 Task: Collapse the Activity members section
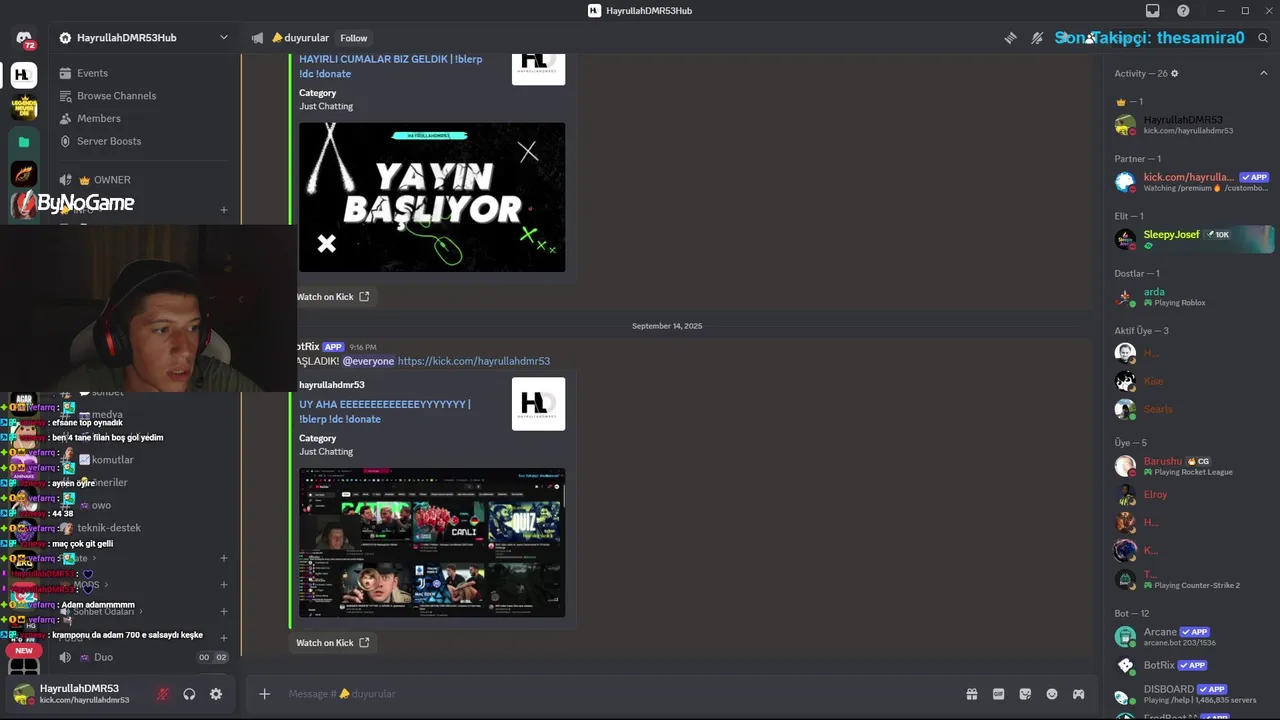point(1264,73)
